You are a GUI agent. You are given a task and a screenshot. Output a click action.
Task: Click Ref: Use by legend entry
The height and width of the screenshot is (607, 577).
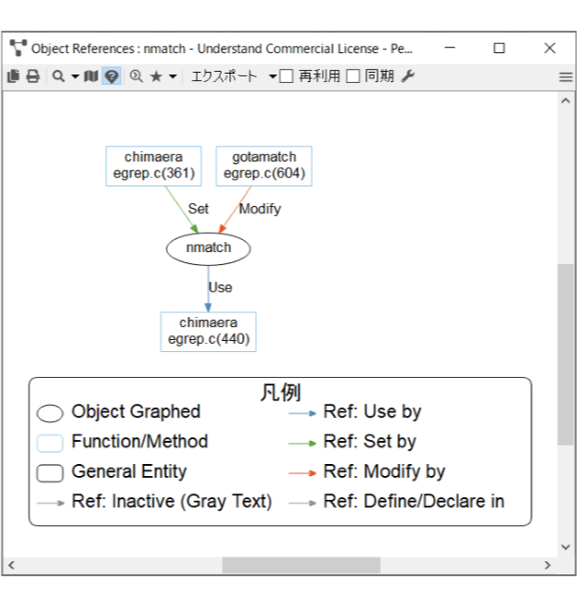coord(355,412)
